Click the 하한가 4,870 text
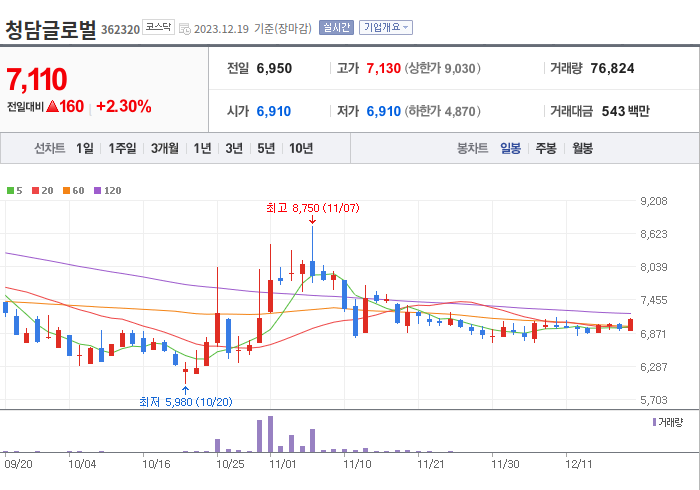This screenshot has height=490, width=700. 443,111
